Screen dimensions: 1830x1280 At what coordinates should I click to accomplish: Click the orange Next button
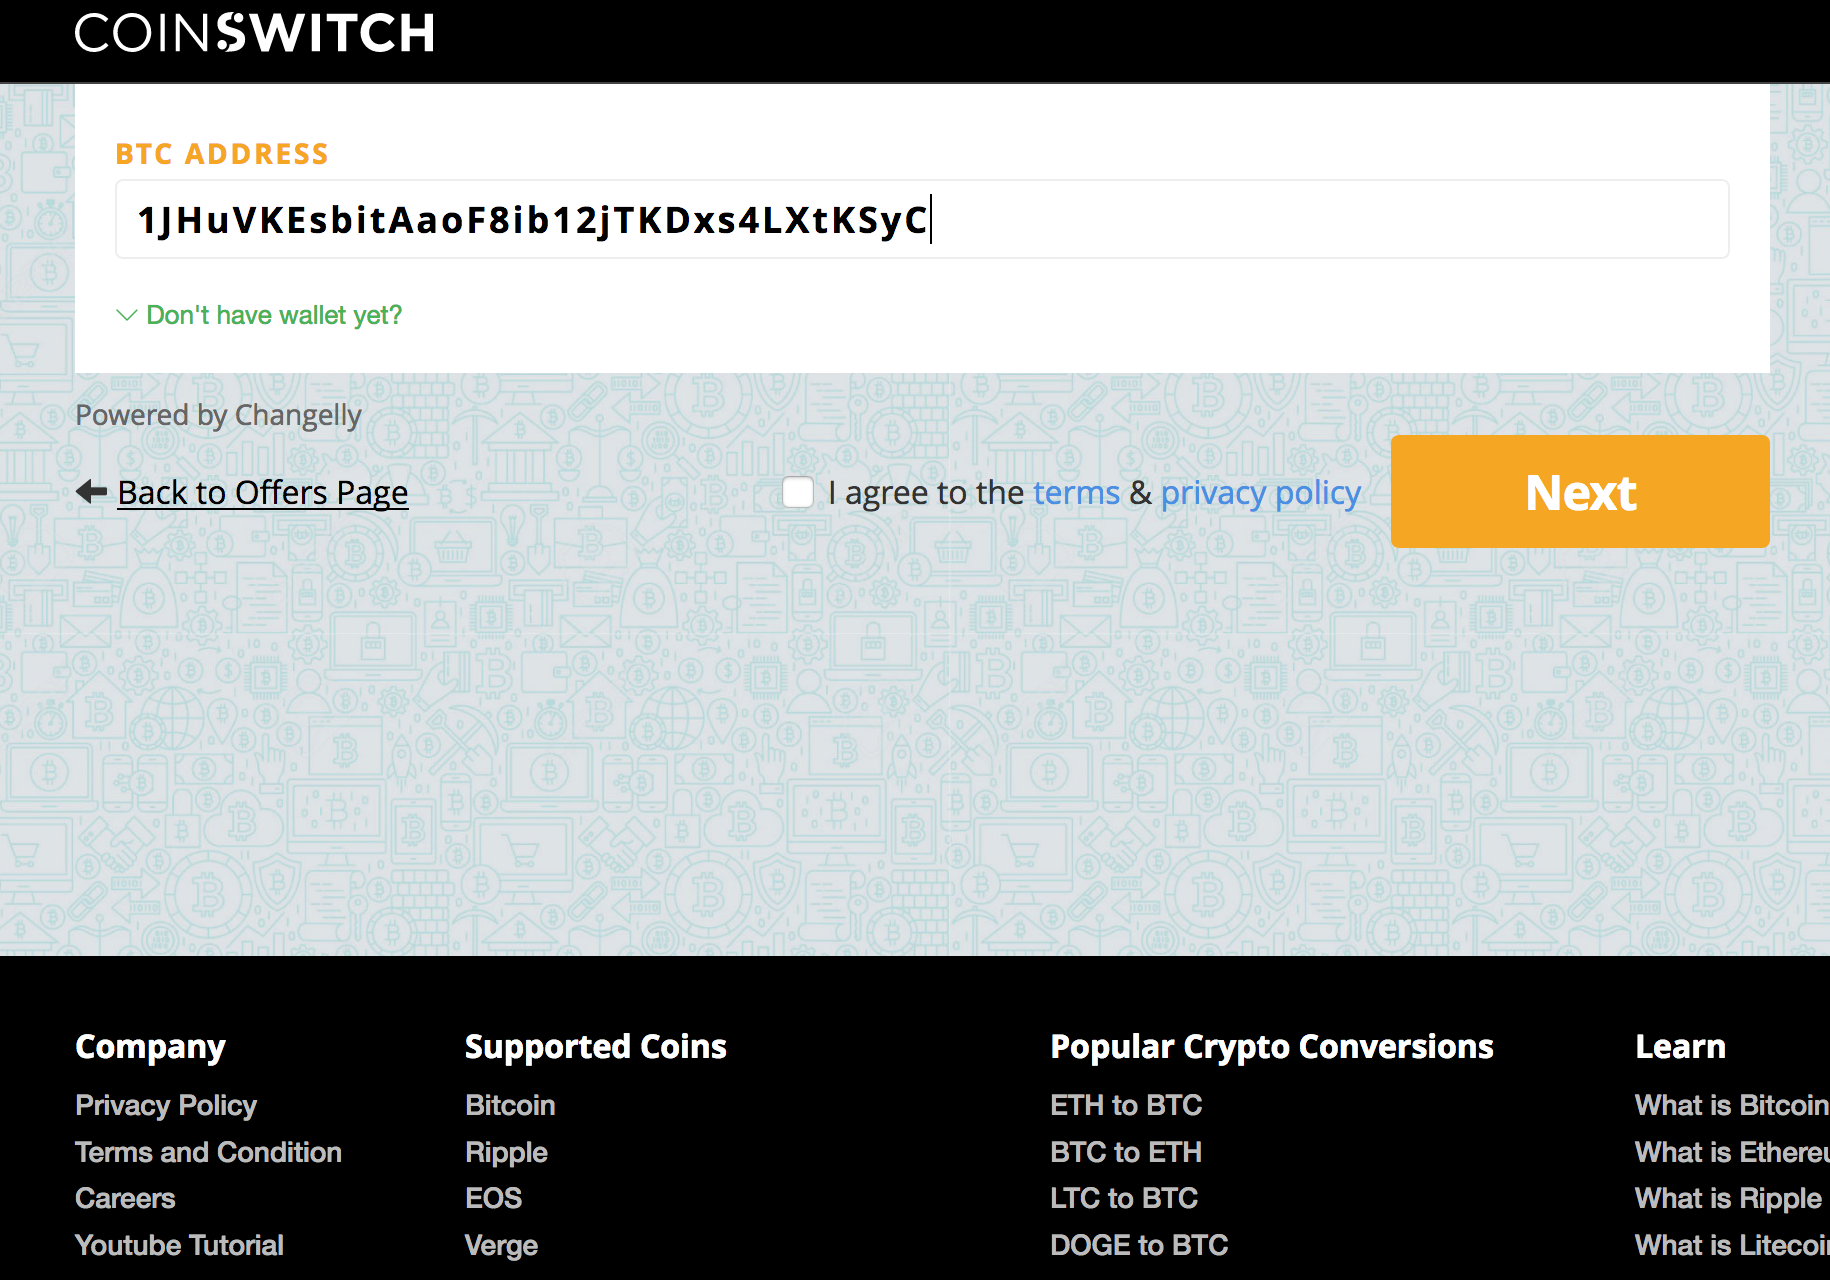(x=1580, y=491)
